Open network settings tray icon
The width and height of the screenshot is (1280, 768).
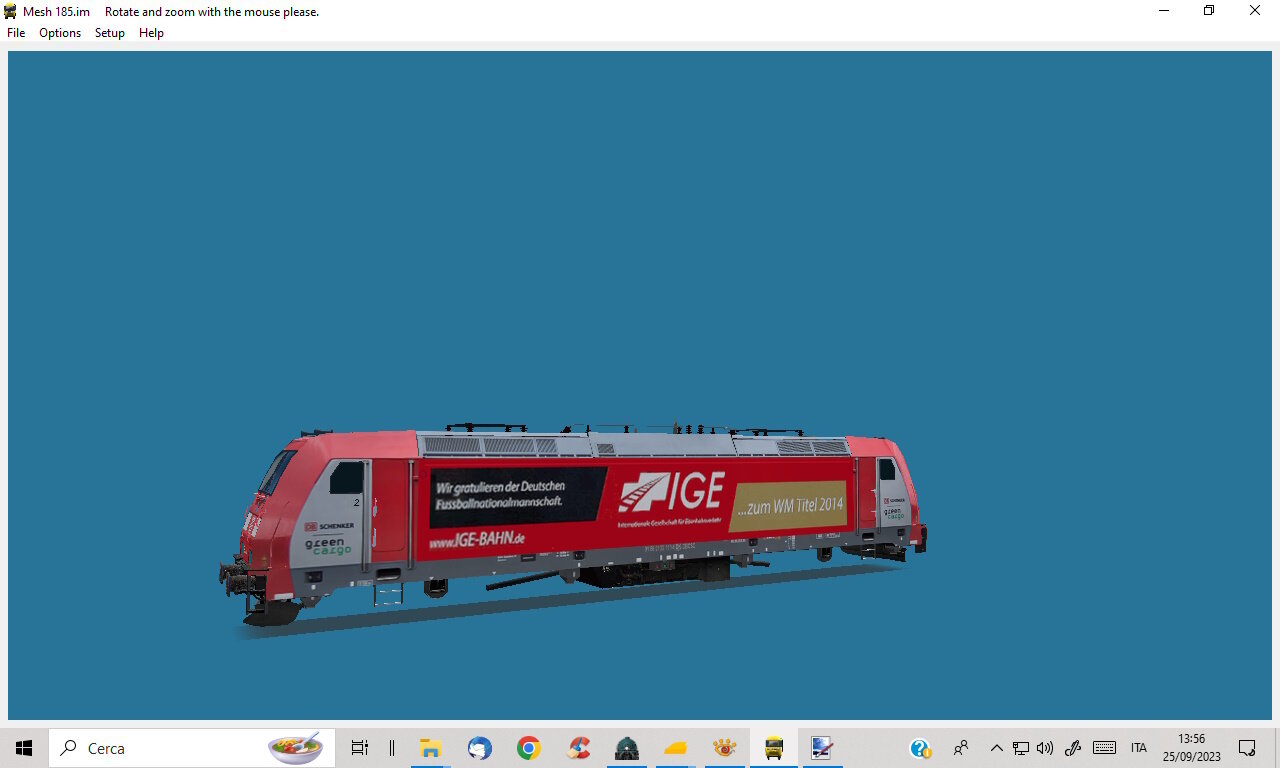(x=1021, y=748)
